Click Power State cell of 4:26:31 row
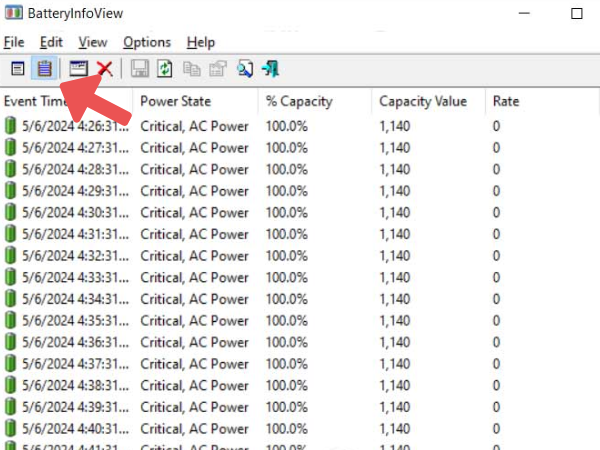The height and width of the screenshot is (450, 600). click(194, 126)
